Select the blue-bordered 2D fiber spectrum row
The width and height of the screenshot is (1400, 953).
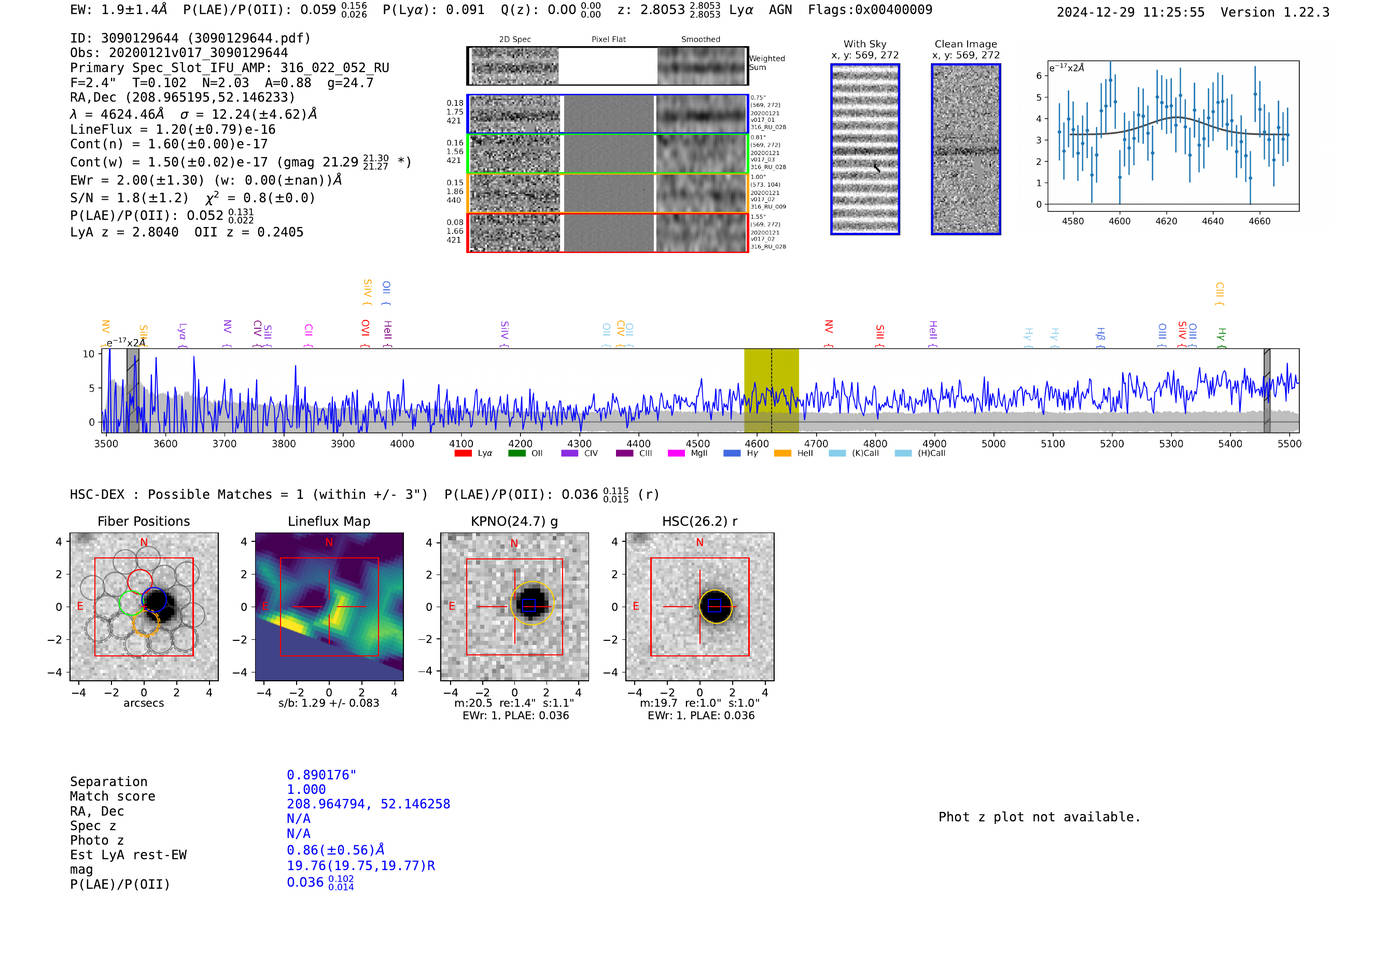click(608, 114)
